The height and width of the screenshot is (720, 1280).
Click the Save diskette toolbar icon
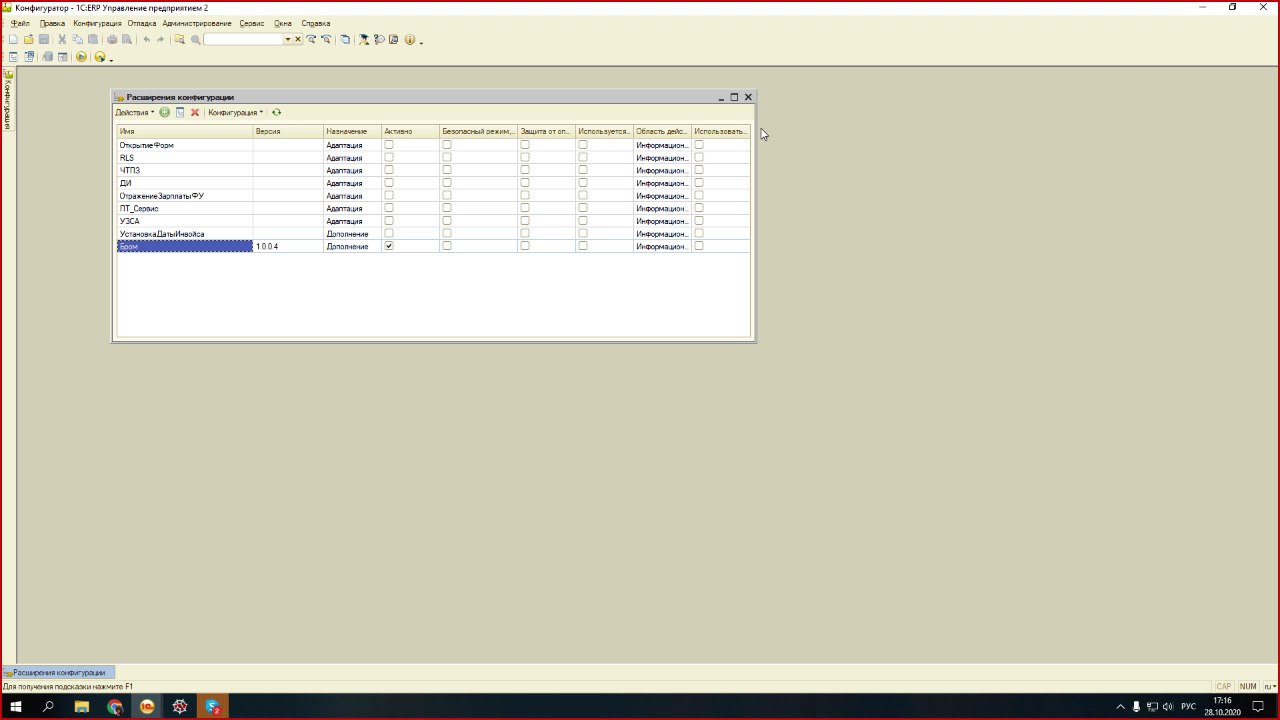(44, 39)
